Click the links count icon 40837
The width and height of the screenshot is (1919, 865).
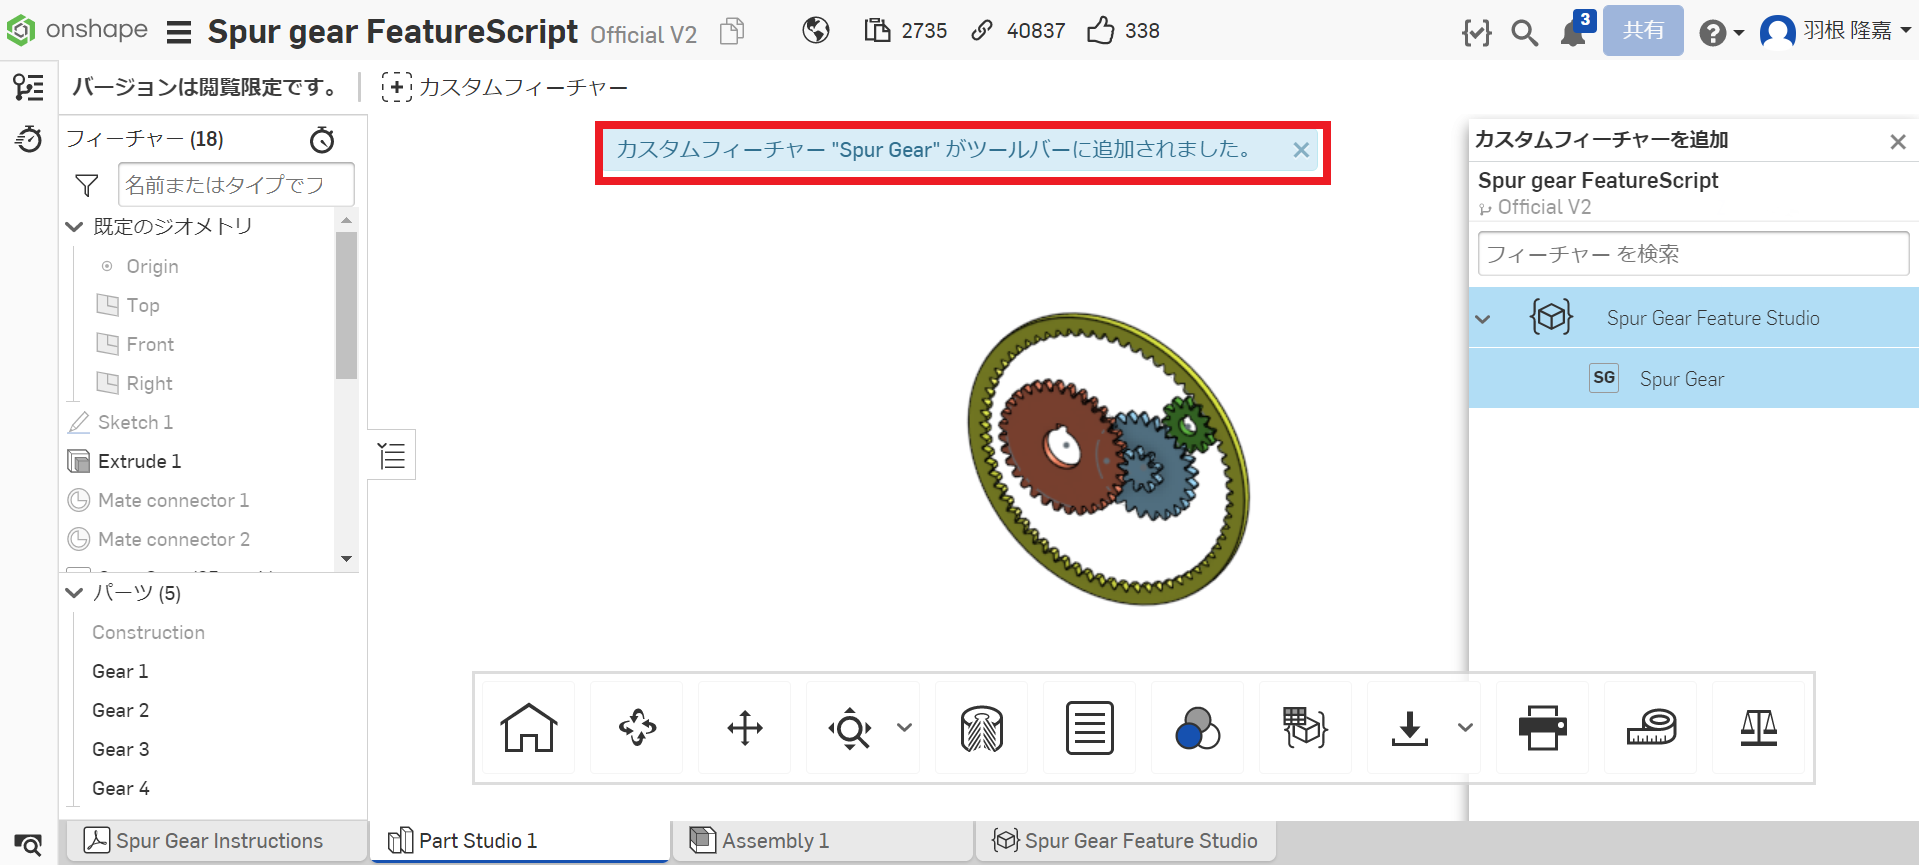coord(982,31)
